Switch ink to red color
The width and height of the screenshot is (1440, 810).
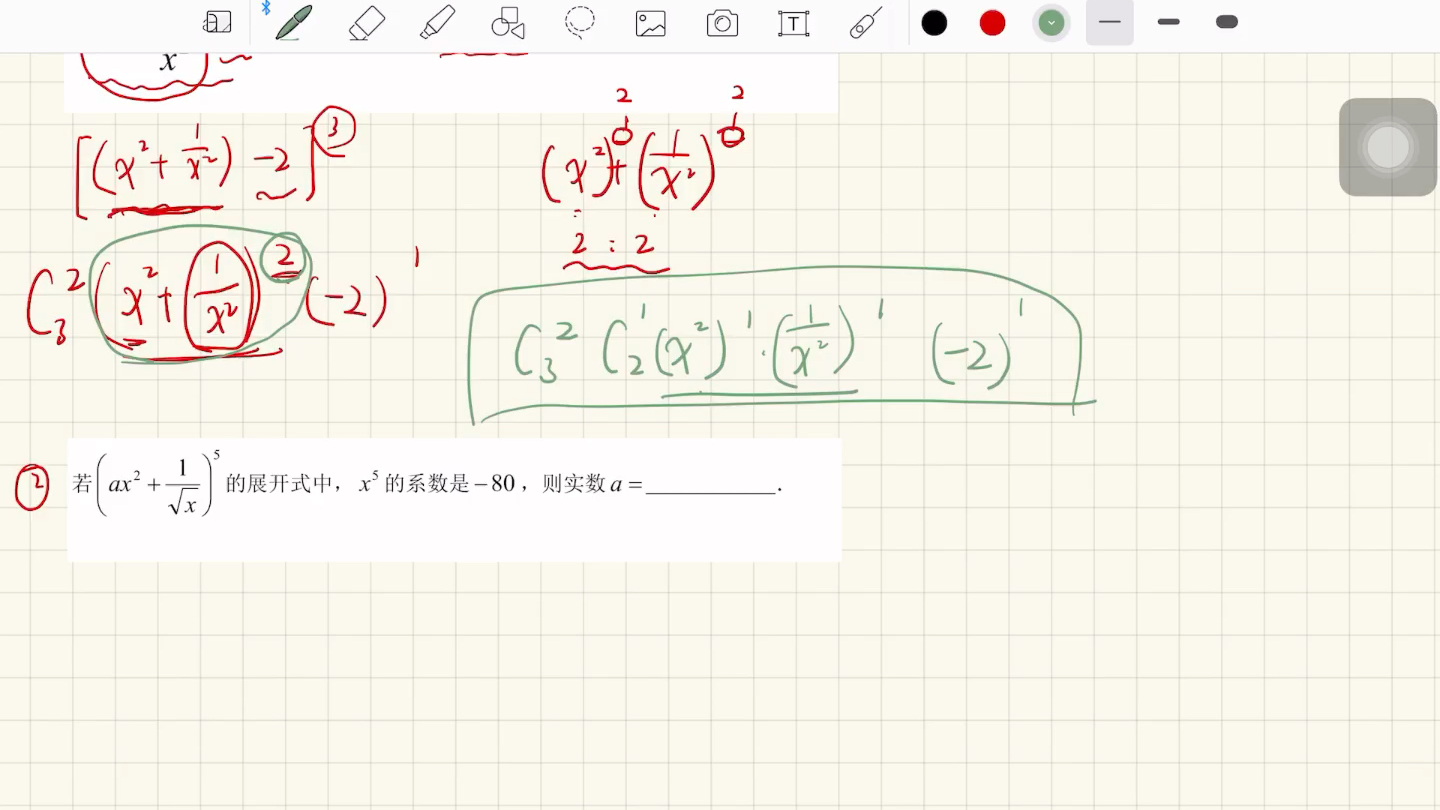click(x=990, y=22)
